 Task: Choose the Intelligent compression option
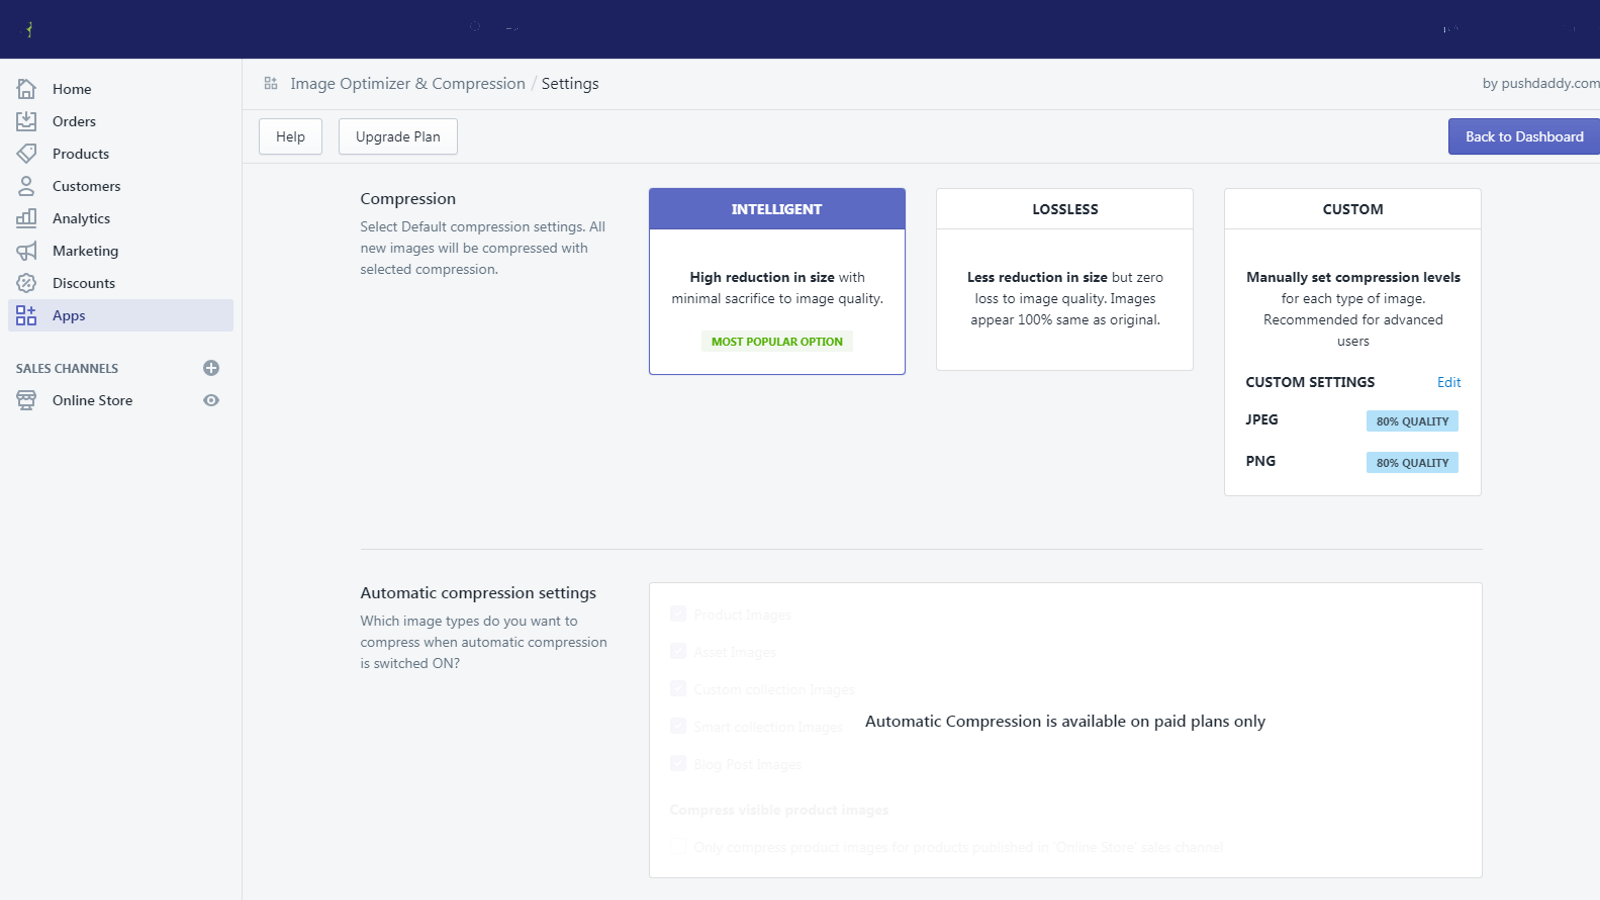click(x=777, y=281)
